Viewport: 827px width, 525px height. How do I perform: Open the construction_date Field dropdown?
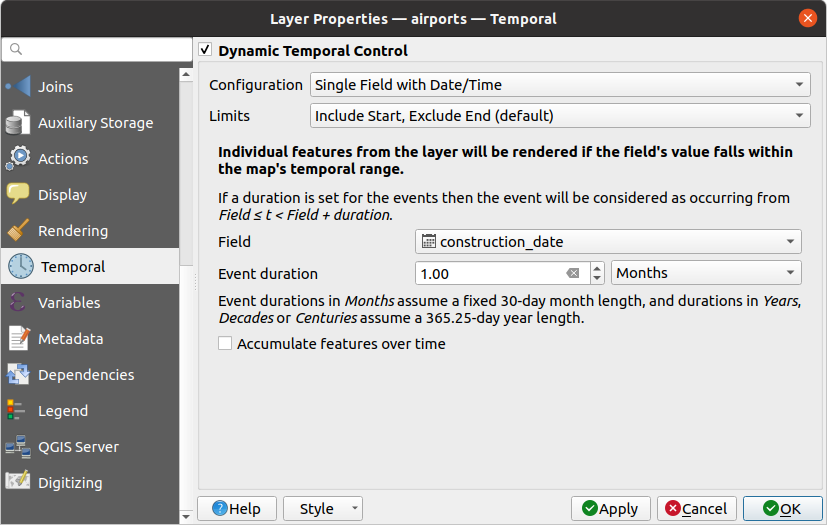click(x=607, y=241)
